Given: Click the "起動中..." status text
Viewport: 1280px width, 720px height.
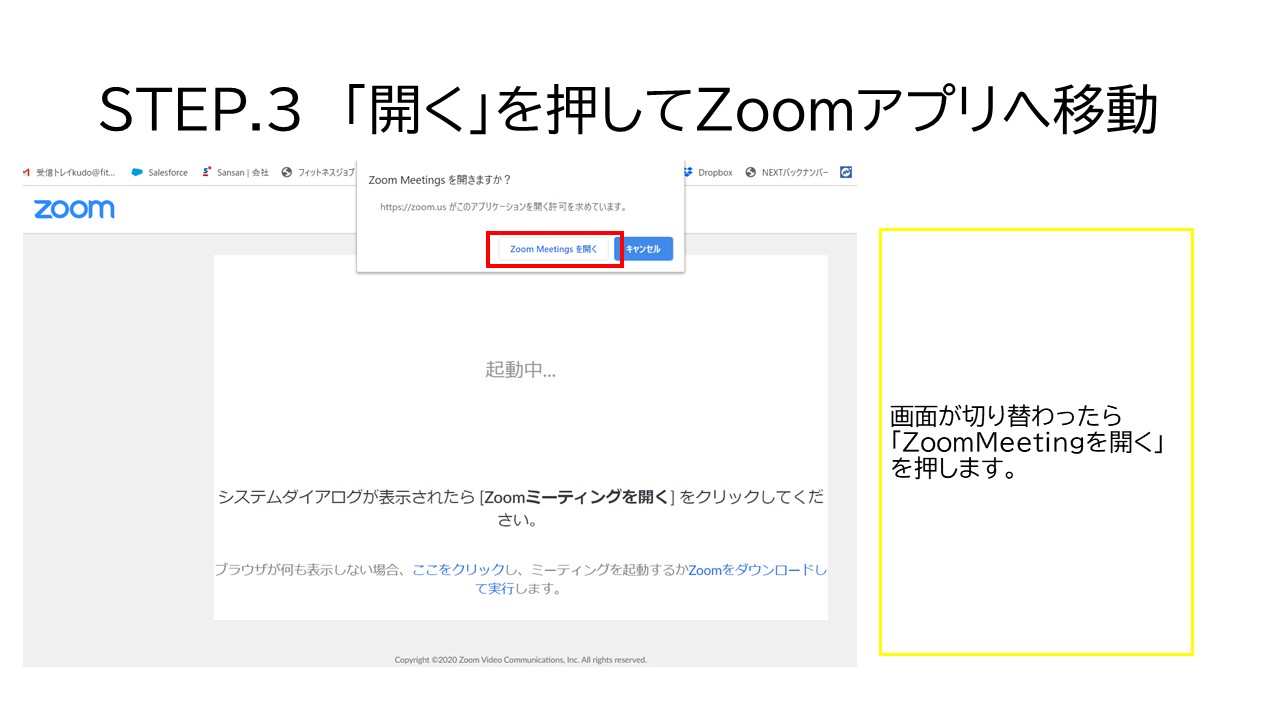Looking at the screenshot, I should coord(520,370).
